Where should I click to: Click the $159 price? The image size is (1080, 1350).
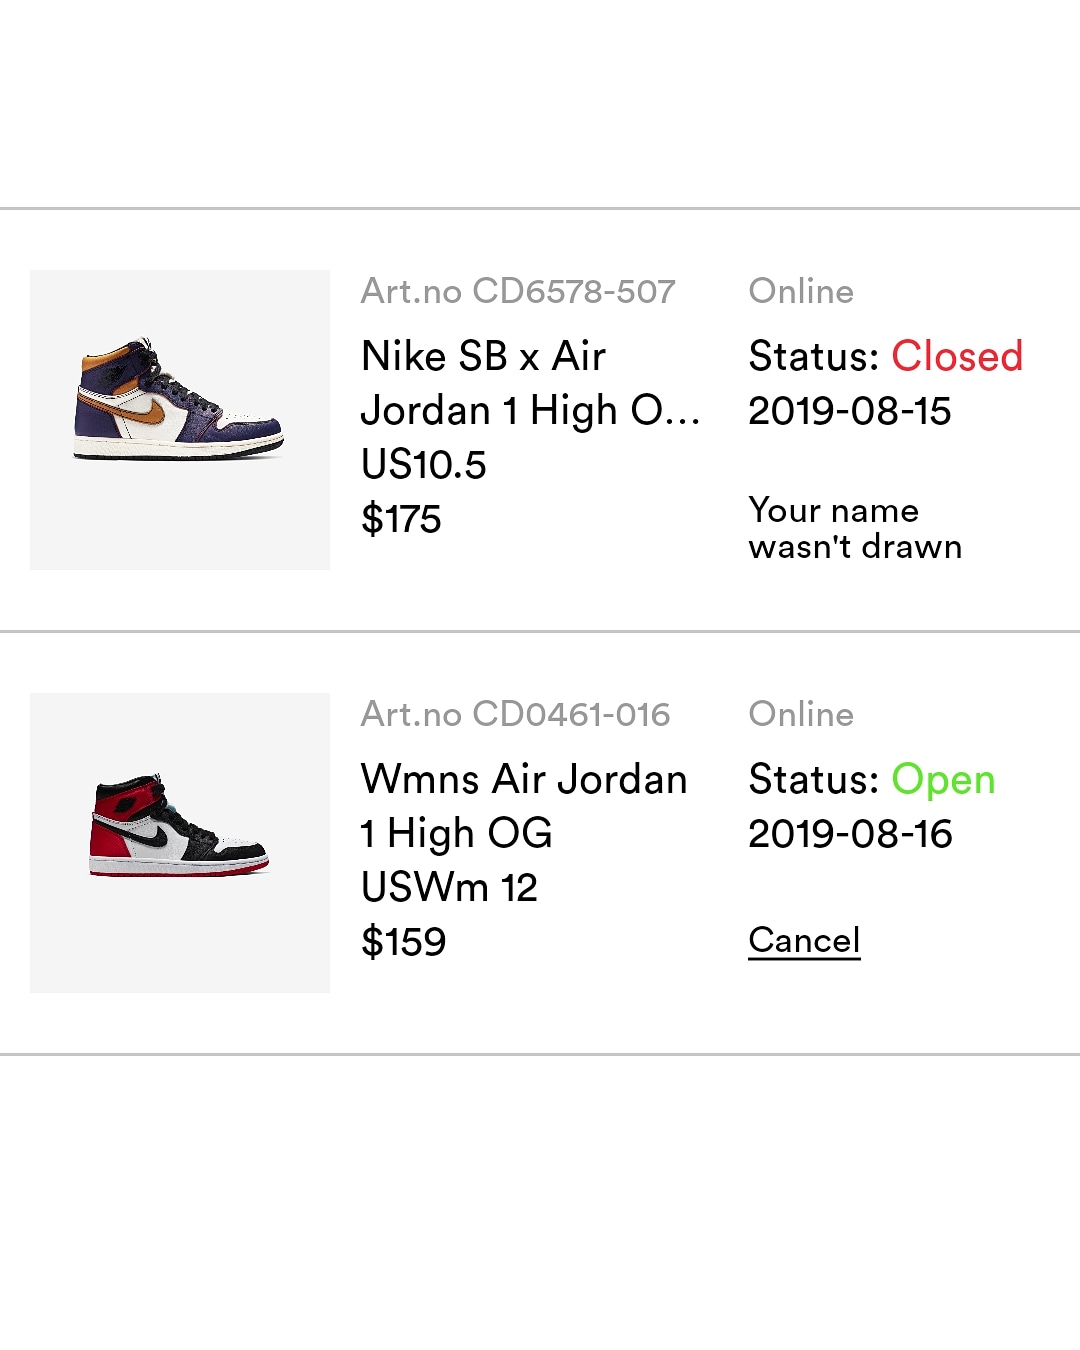(403, 942)
